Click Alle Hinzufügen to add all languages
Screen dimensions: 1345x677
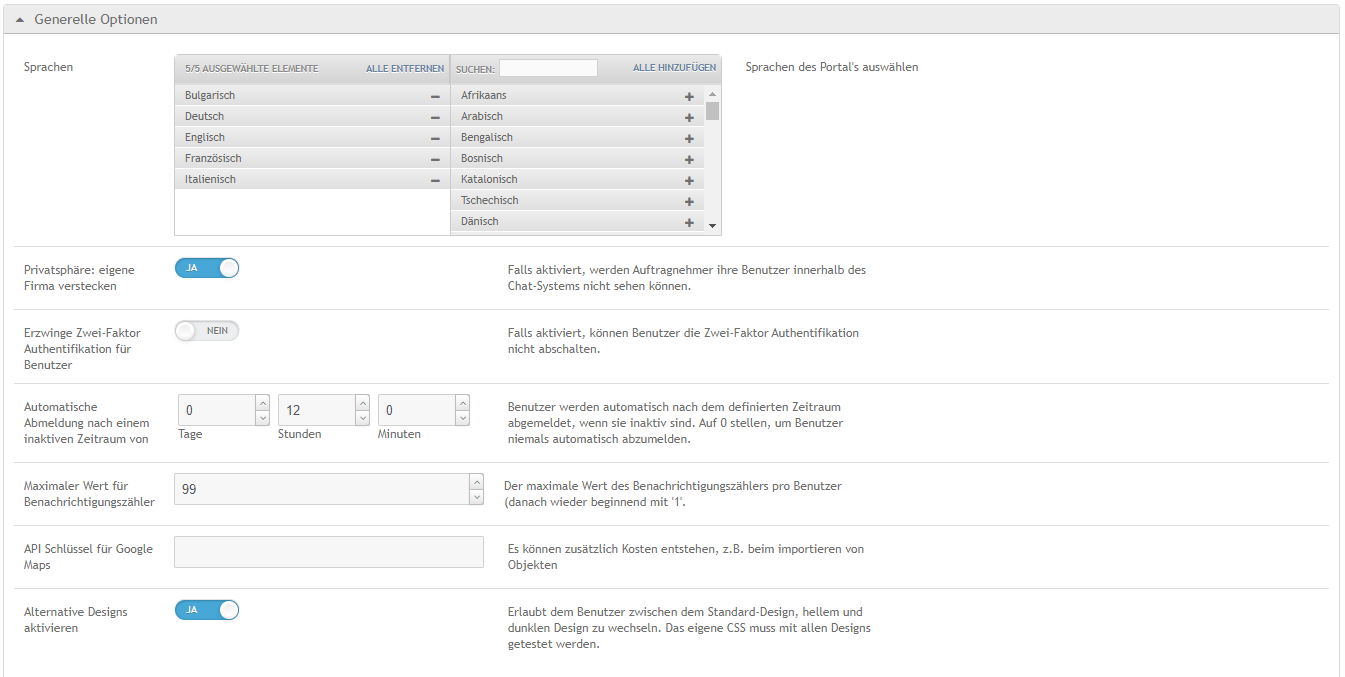[x=674, y=68]
